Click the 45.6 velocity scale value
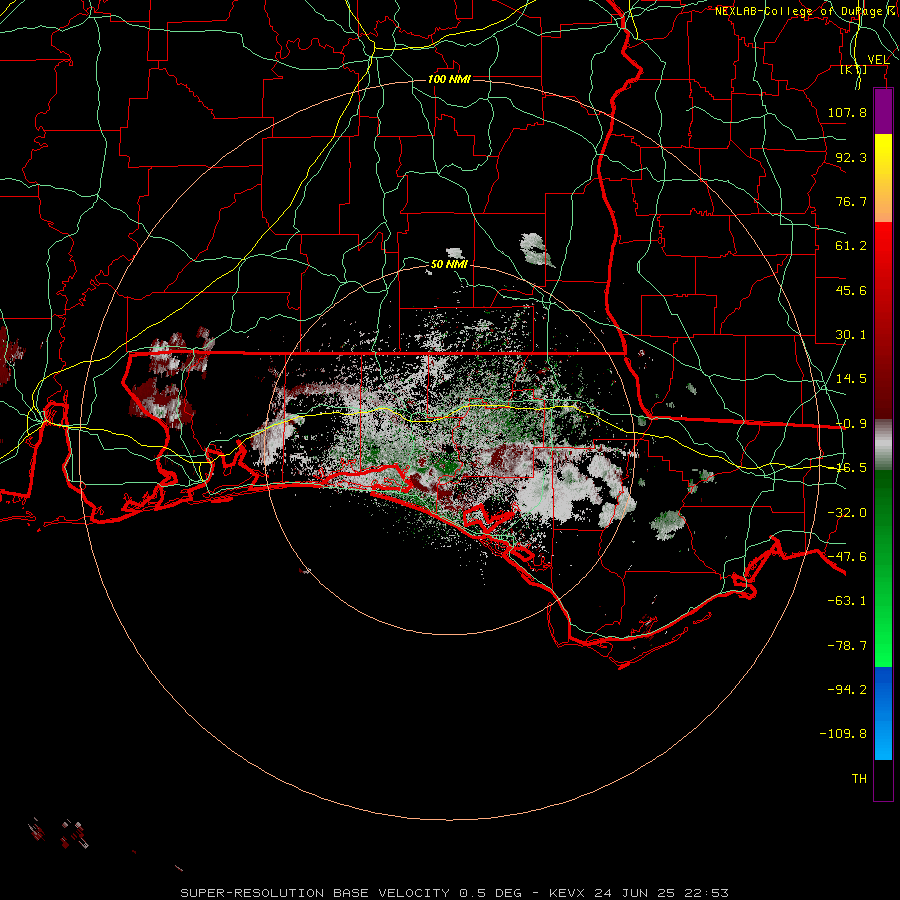This screenshot has width=900, height=900. pos(851,290)
